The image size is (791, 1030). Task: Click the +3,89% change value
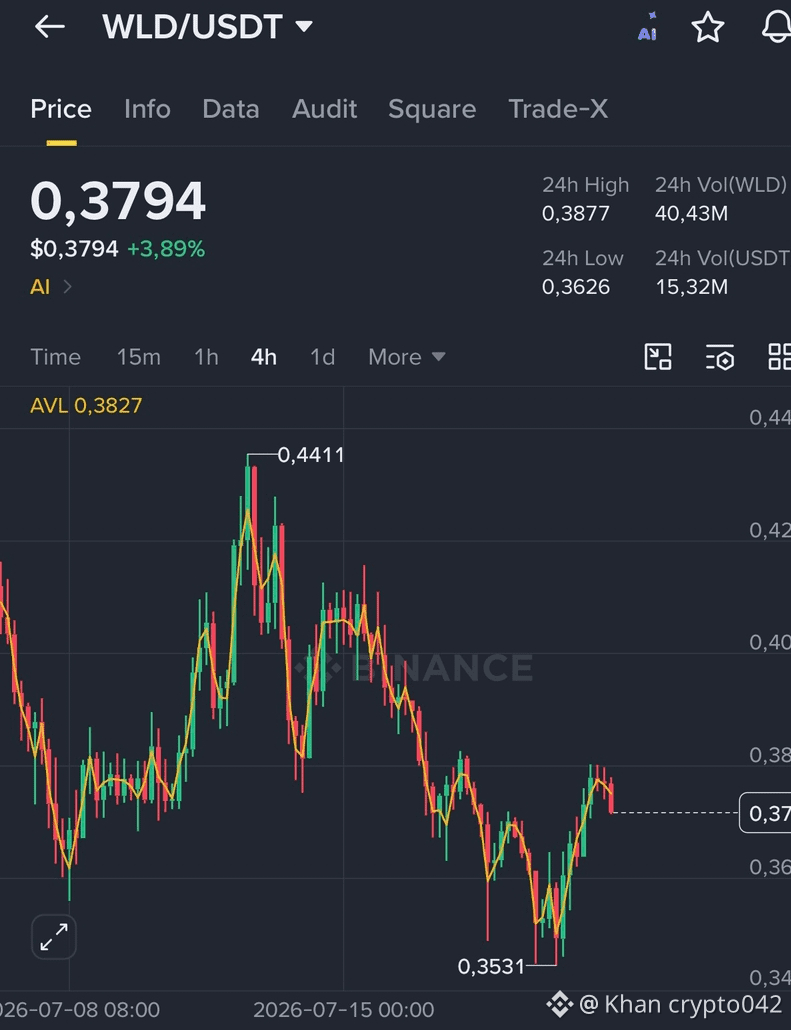pyautogui.click(x=166, y=249)
